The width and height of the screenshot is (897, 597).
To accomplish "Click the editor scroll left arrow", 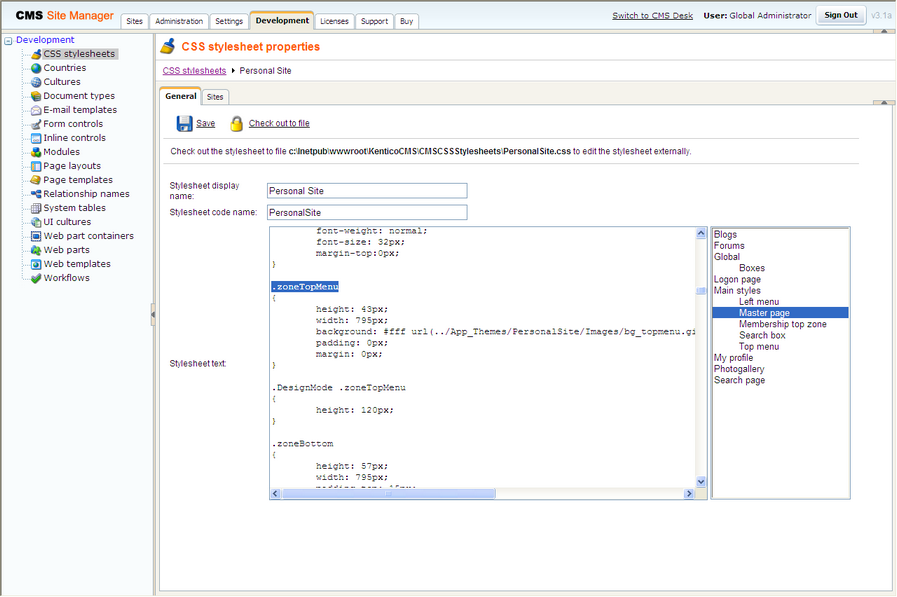I will [276, 493].
